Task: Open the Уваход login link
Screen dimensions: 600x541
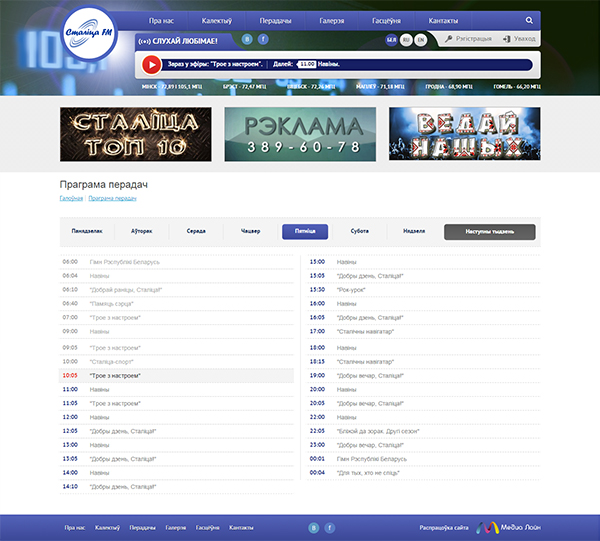Action: (x=519, y=39)
